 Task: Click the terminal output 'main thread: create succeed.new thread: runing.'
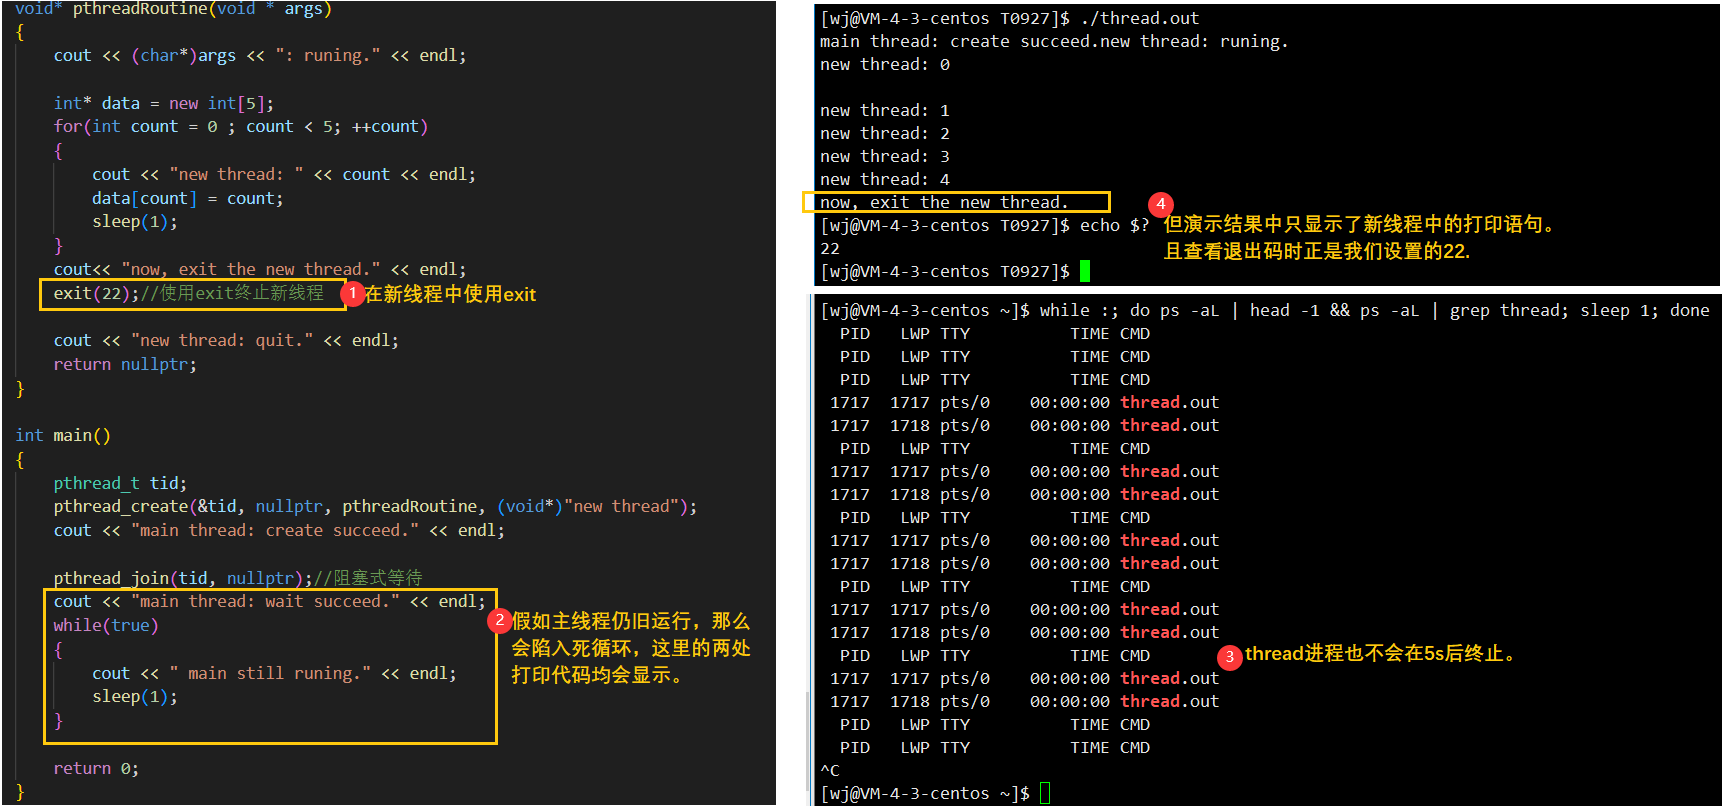(1054, 41)
